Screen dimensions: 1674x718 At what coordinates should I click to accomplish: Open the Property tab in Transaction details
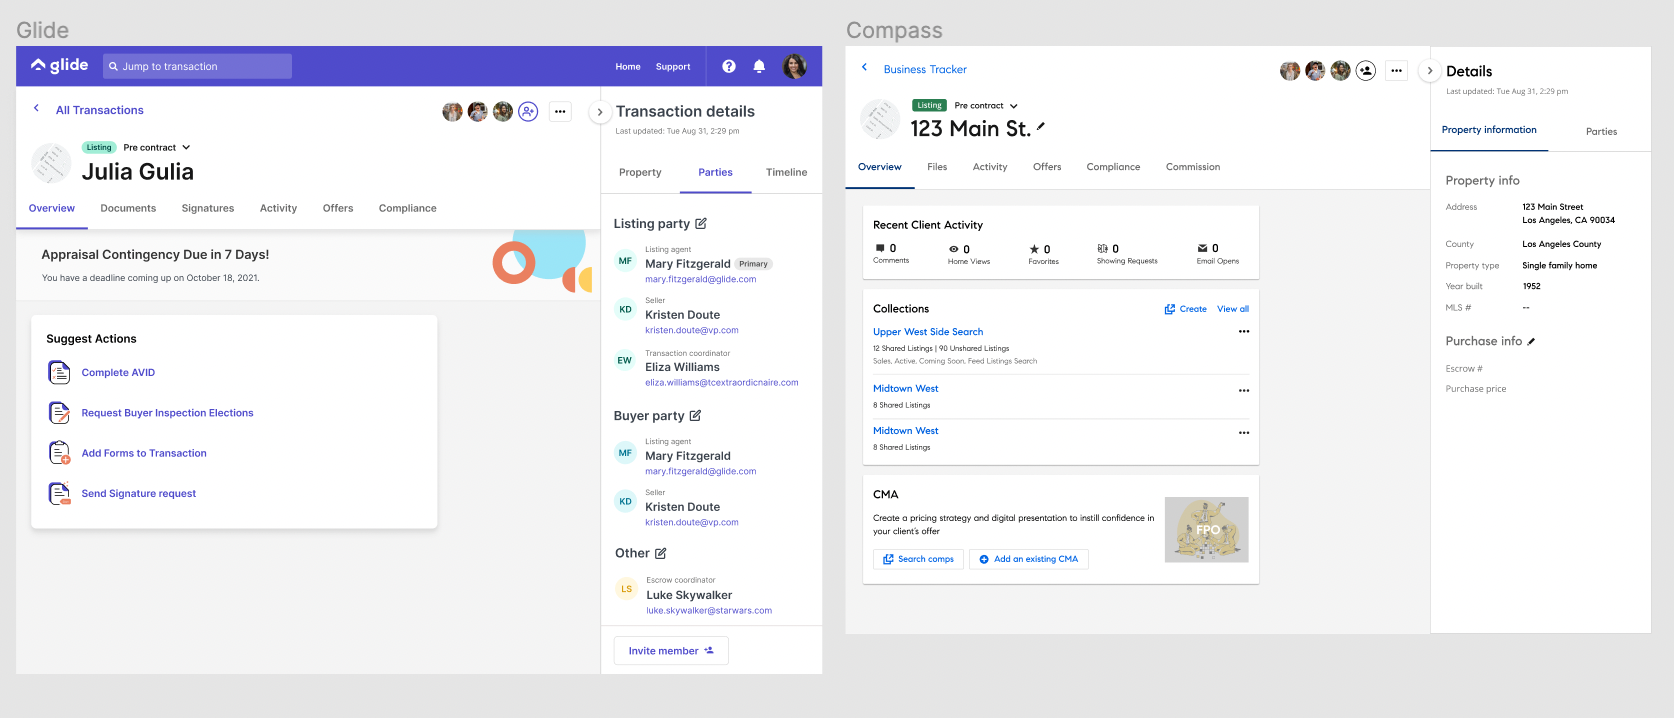click(640, 172)
